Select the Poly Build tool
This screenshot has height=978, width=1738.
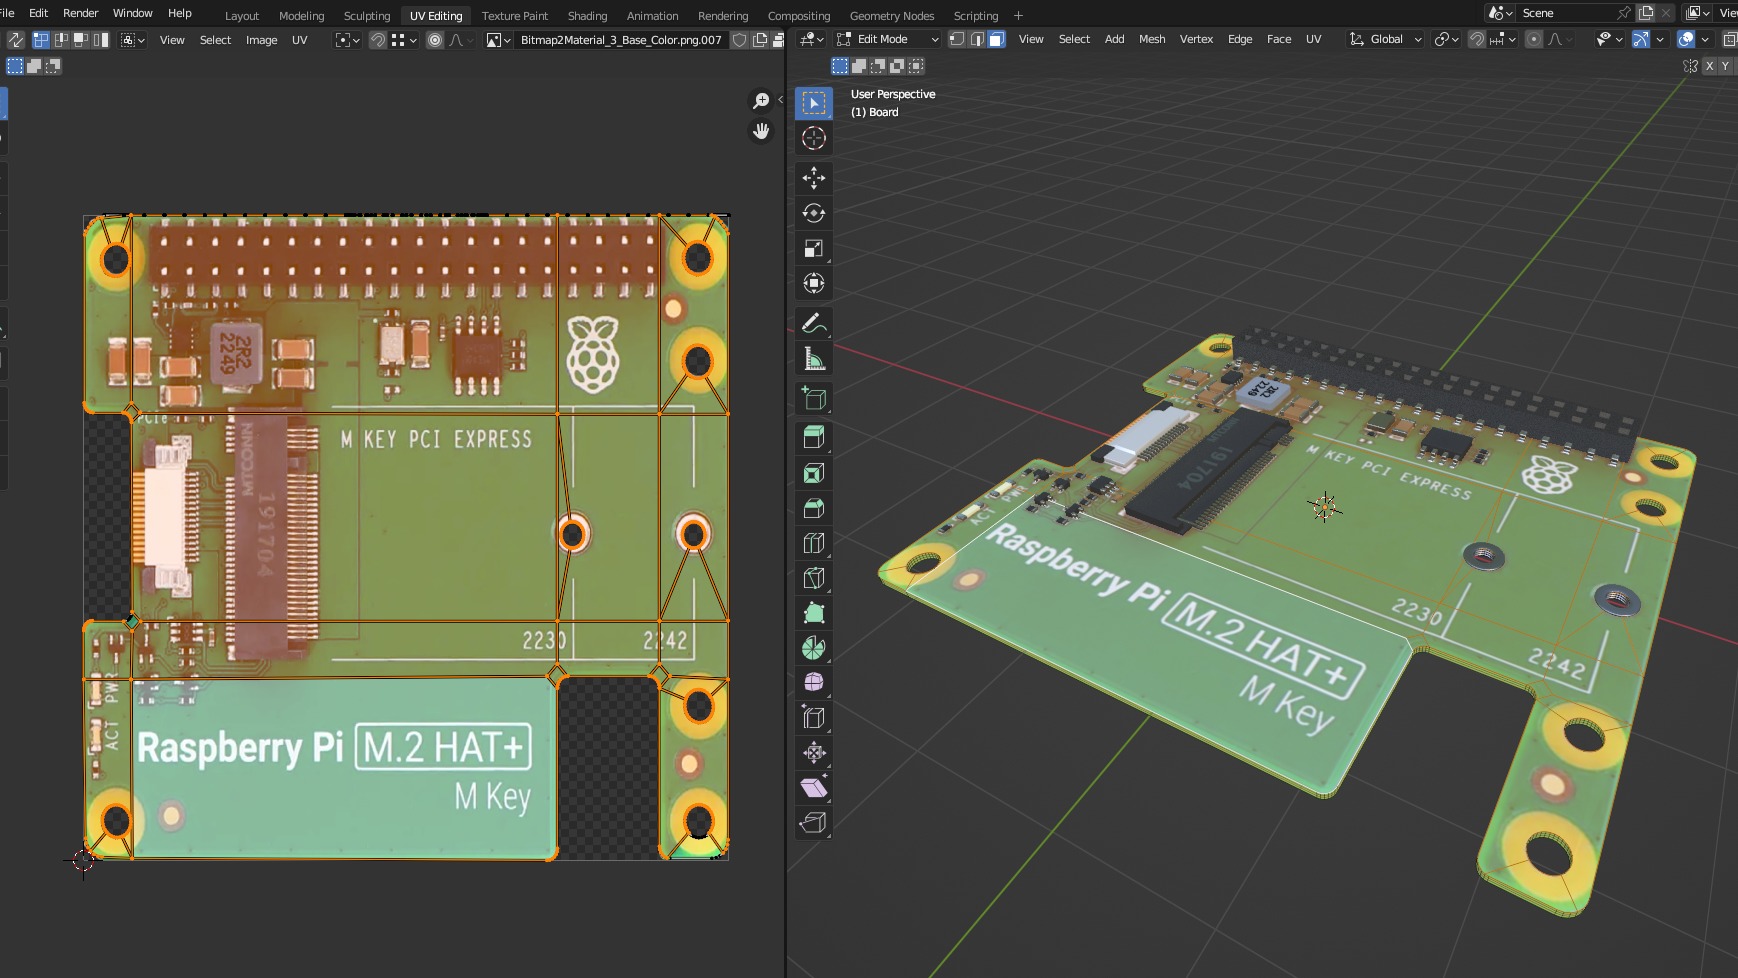click(x=814, y=613)
